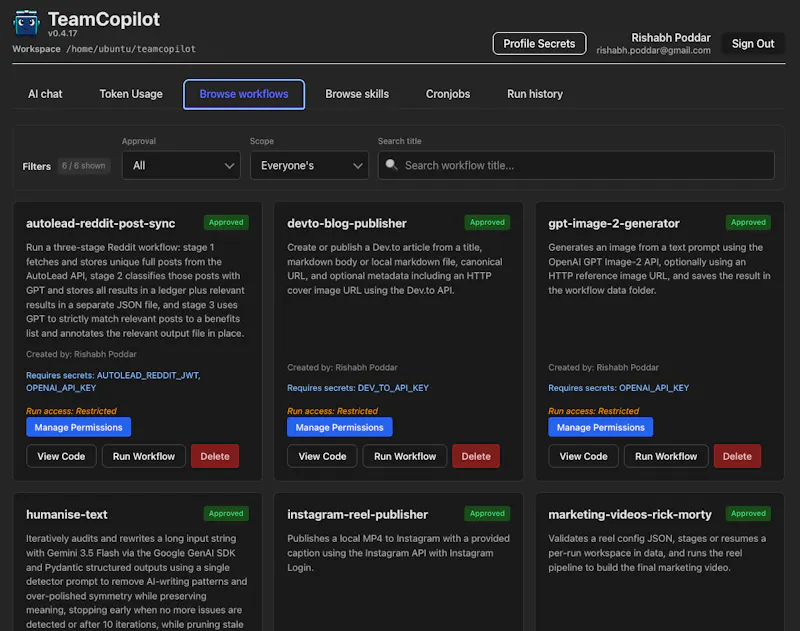Manage Permissions for autolead-reddit-post-sync
The height and width of the screenshot is (631, 800).
pos(79,427)
